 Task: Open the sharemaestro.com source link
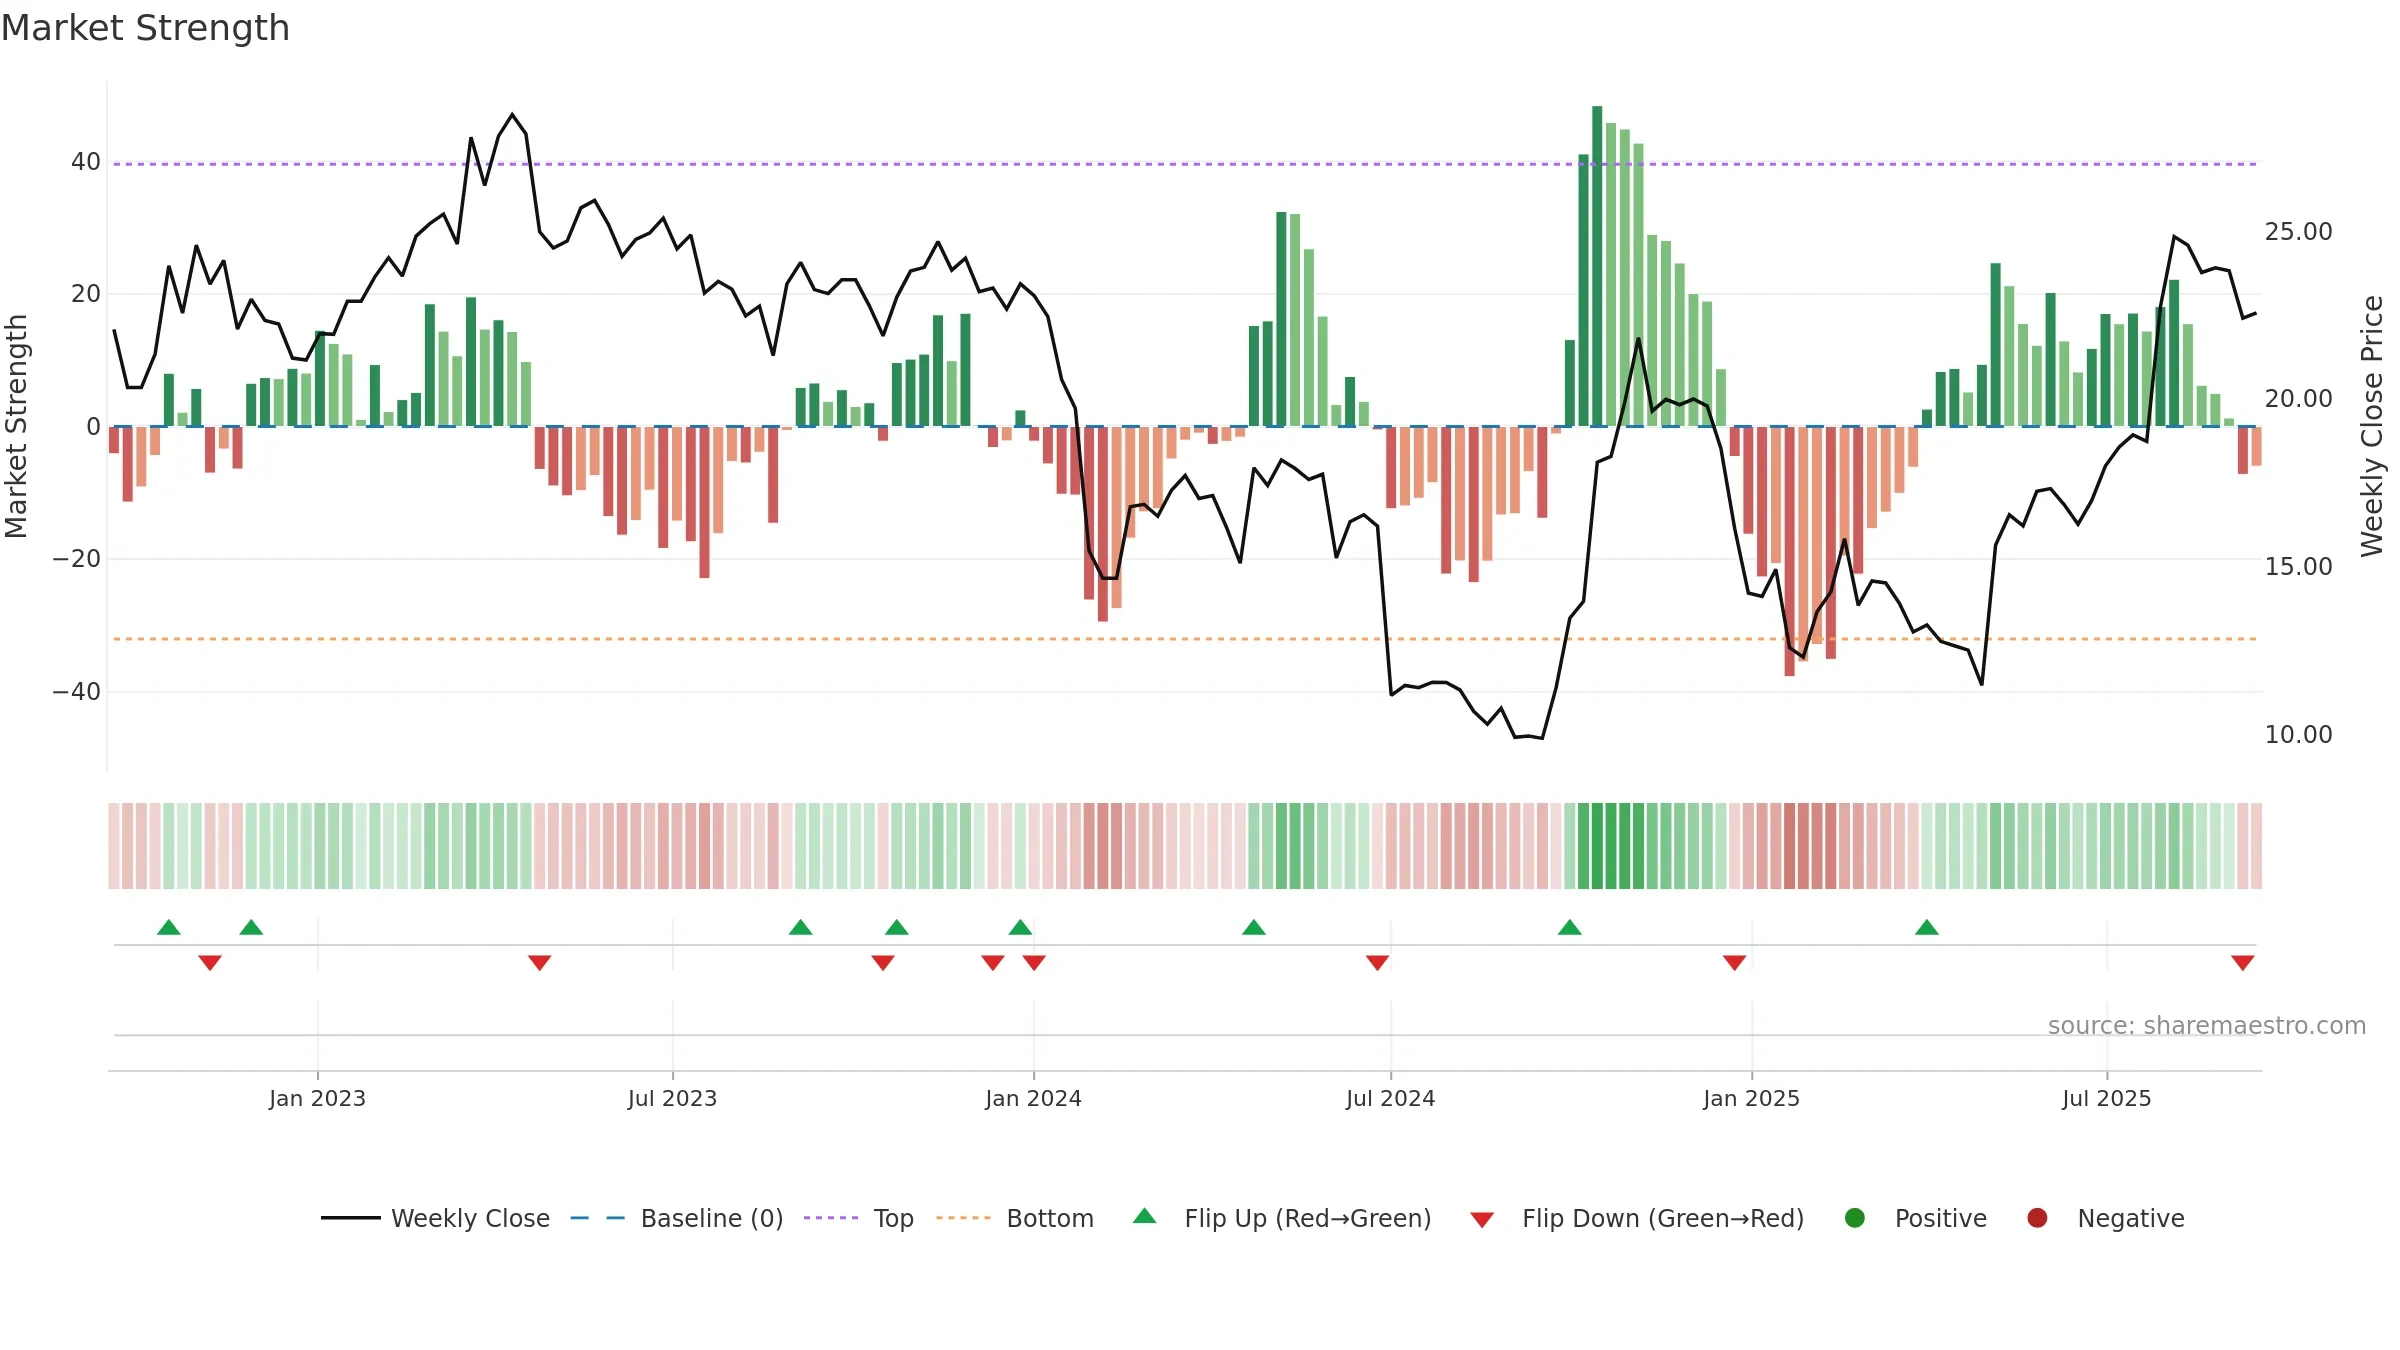tap(2207, 1025)
